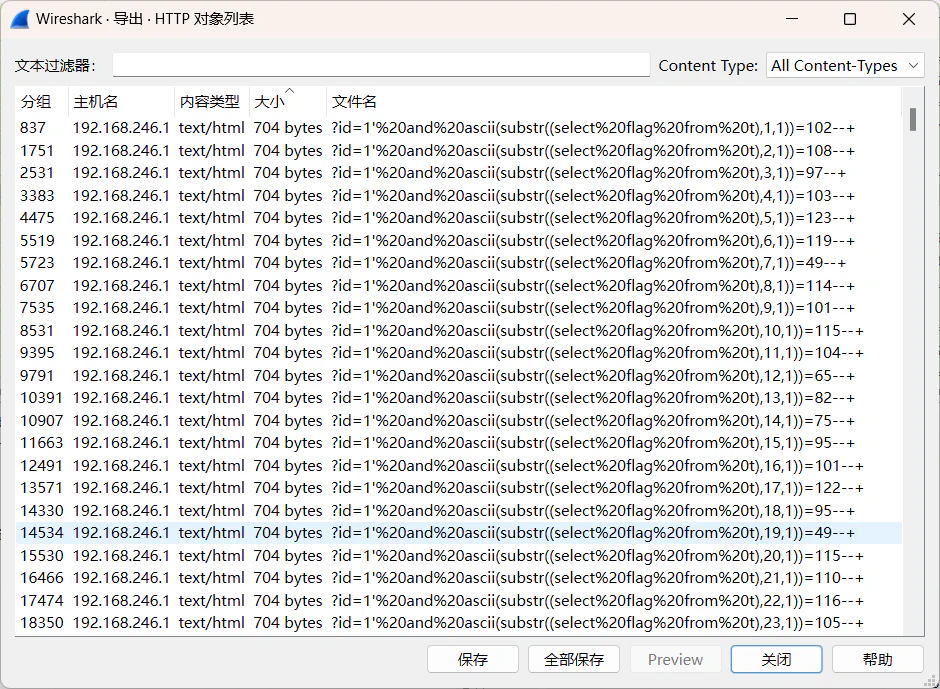Sort by the 主机名 column header
Screen dimensions: 940x689
122,101
